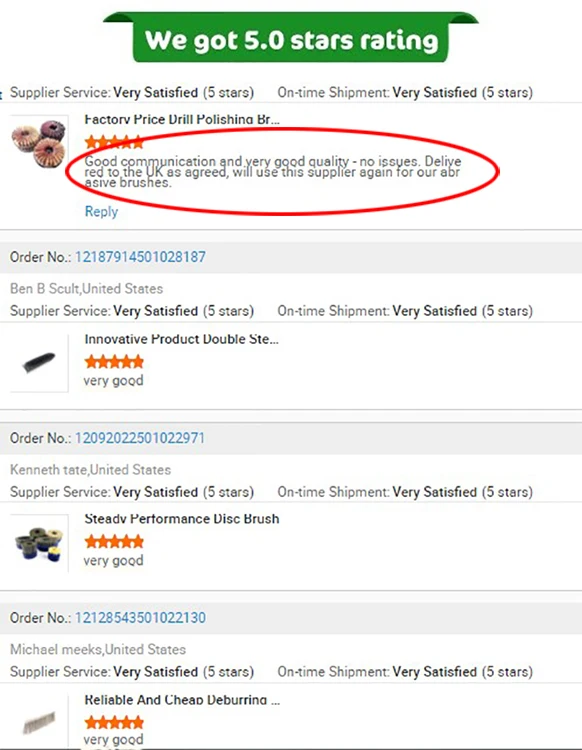582x750 pixels.
Task: Click star rating of Drill Polishing review
Action: (114, 142)
